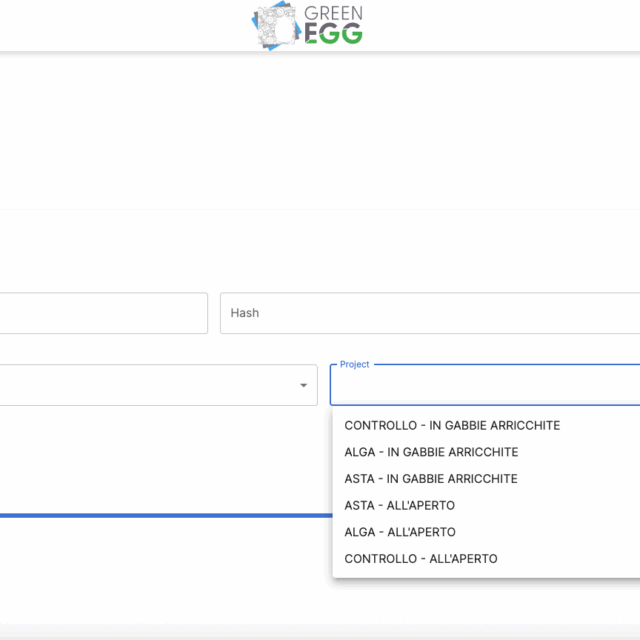Select the ASTA - ALL'APERTO project

[399, 505]
